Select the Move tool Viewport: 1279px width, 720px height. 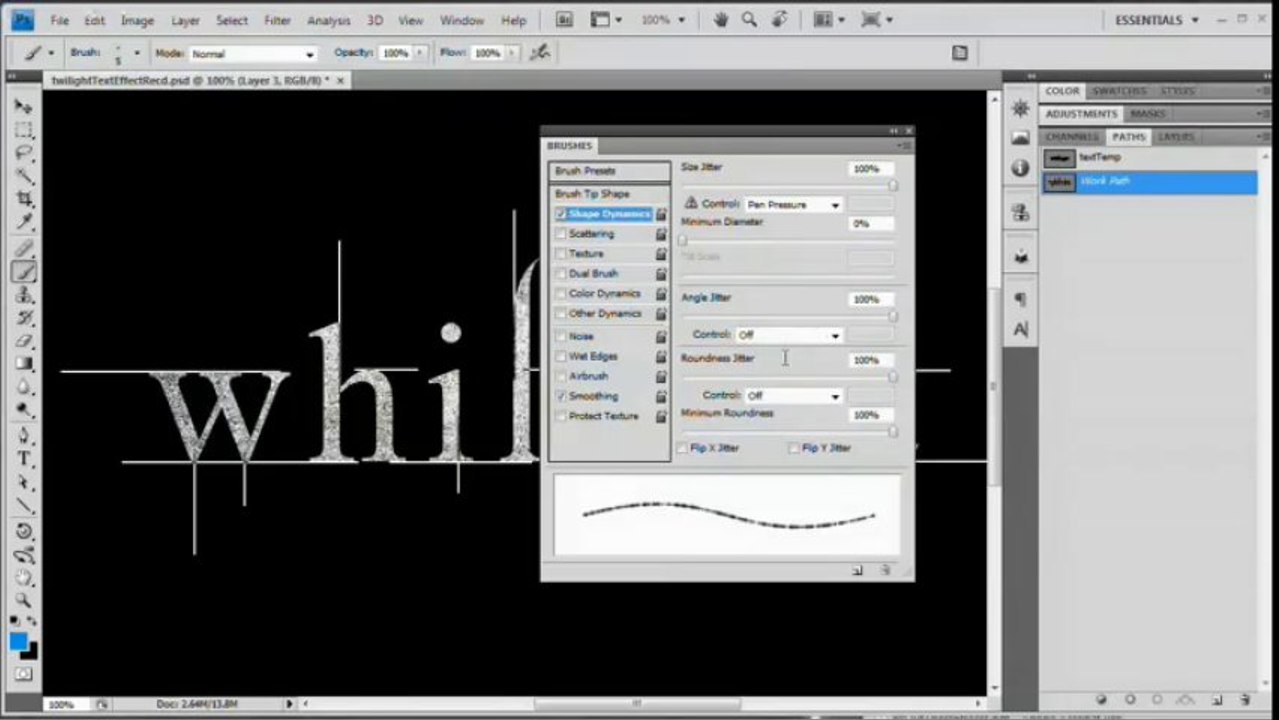pos(23,106)
